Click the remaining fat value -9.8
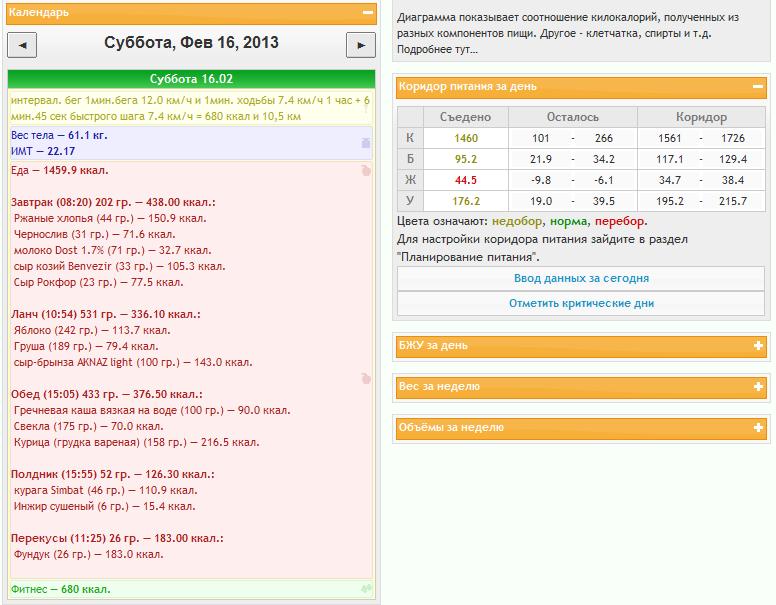 coord(541,180)
